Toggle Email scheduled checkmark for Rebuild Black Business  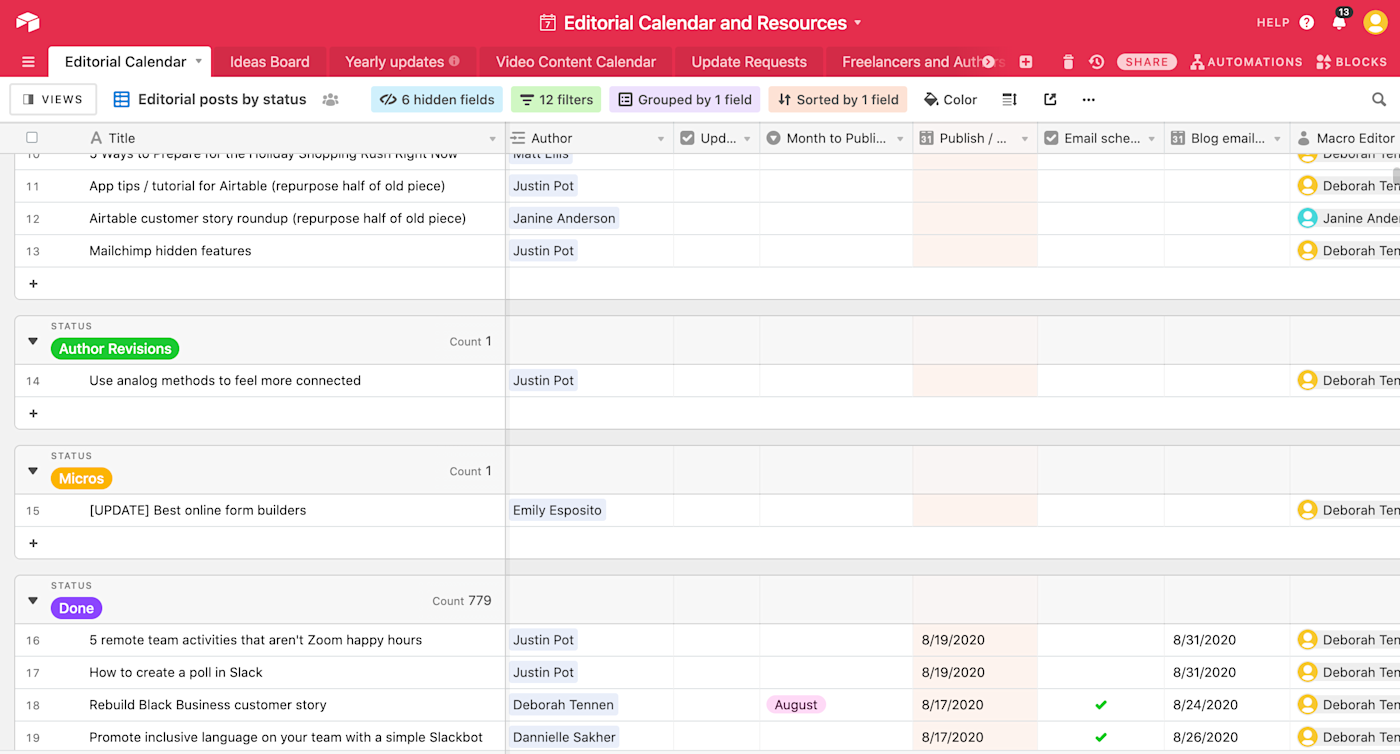click(x=1101, y=705)
